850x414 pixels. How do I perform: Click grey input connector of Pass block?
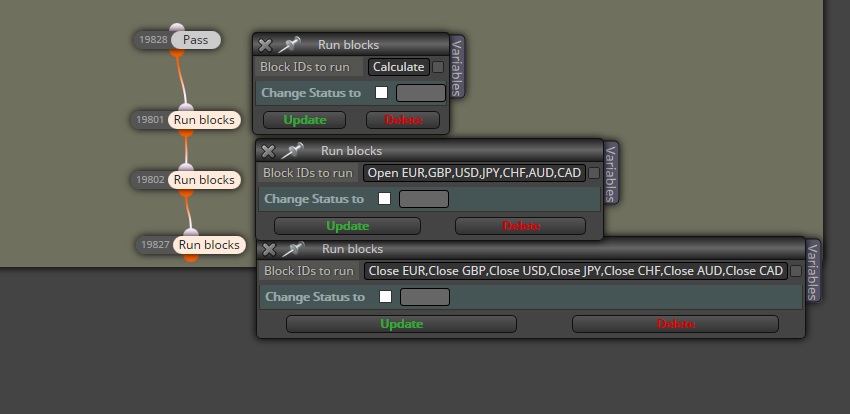[177, 28]
